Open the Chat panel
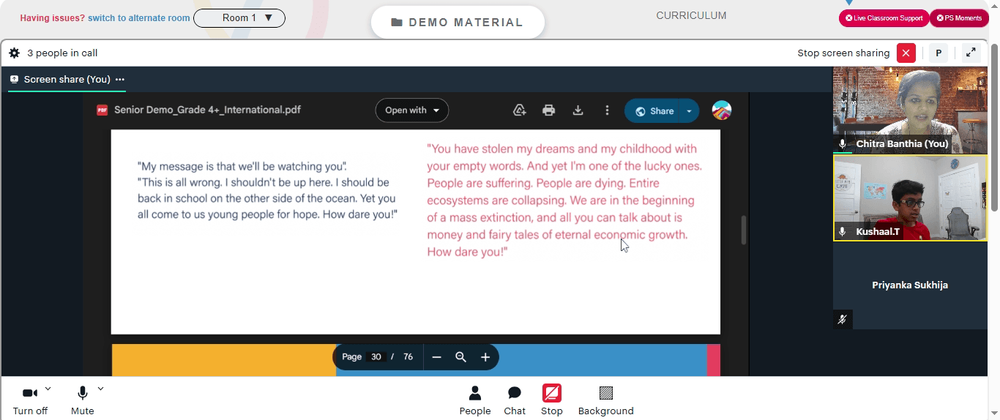The height and width of the screenshot is (420, 1000). point(515,401)
